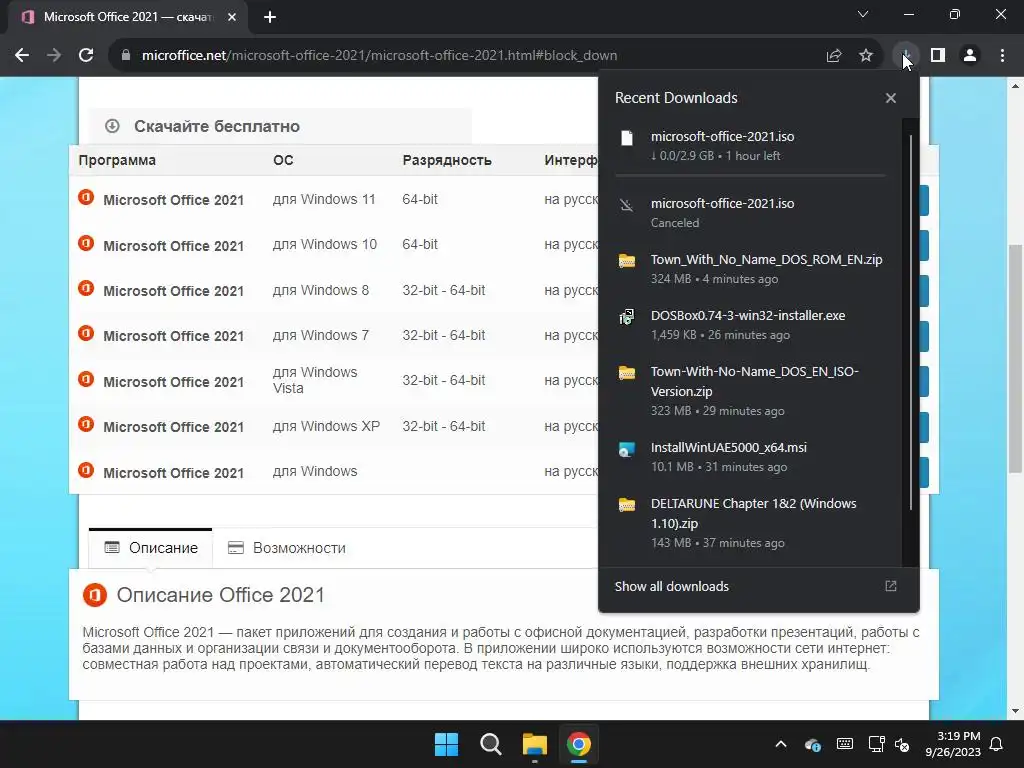1024x768 pixels.
Task: Open a new browser tab
Action: (270, 18)
